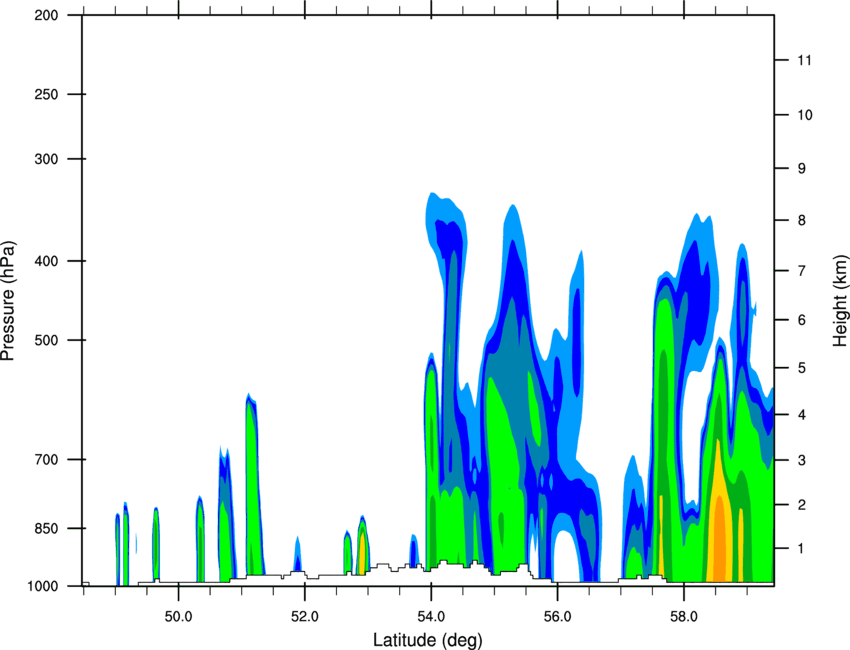Click the 2 km height label
850x650 pixels.
802,505
